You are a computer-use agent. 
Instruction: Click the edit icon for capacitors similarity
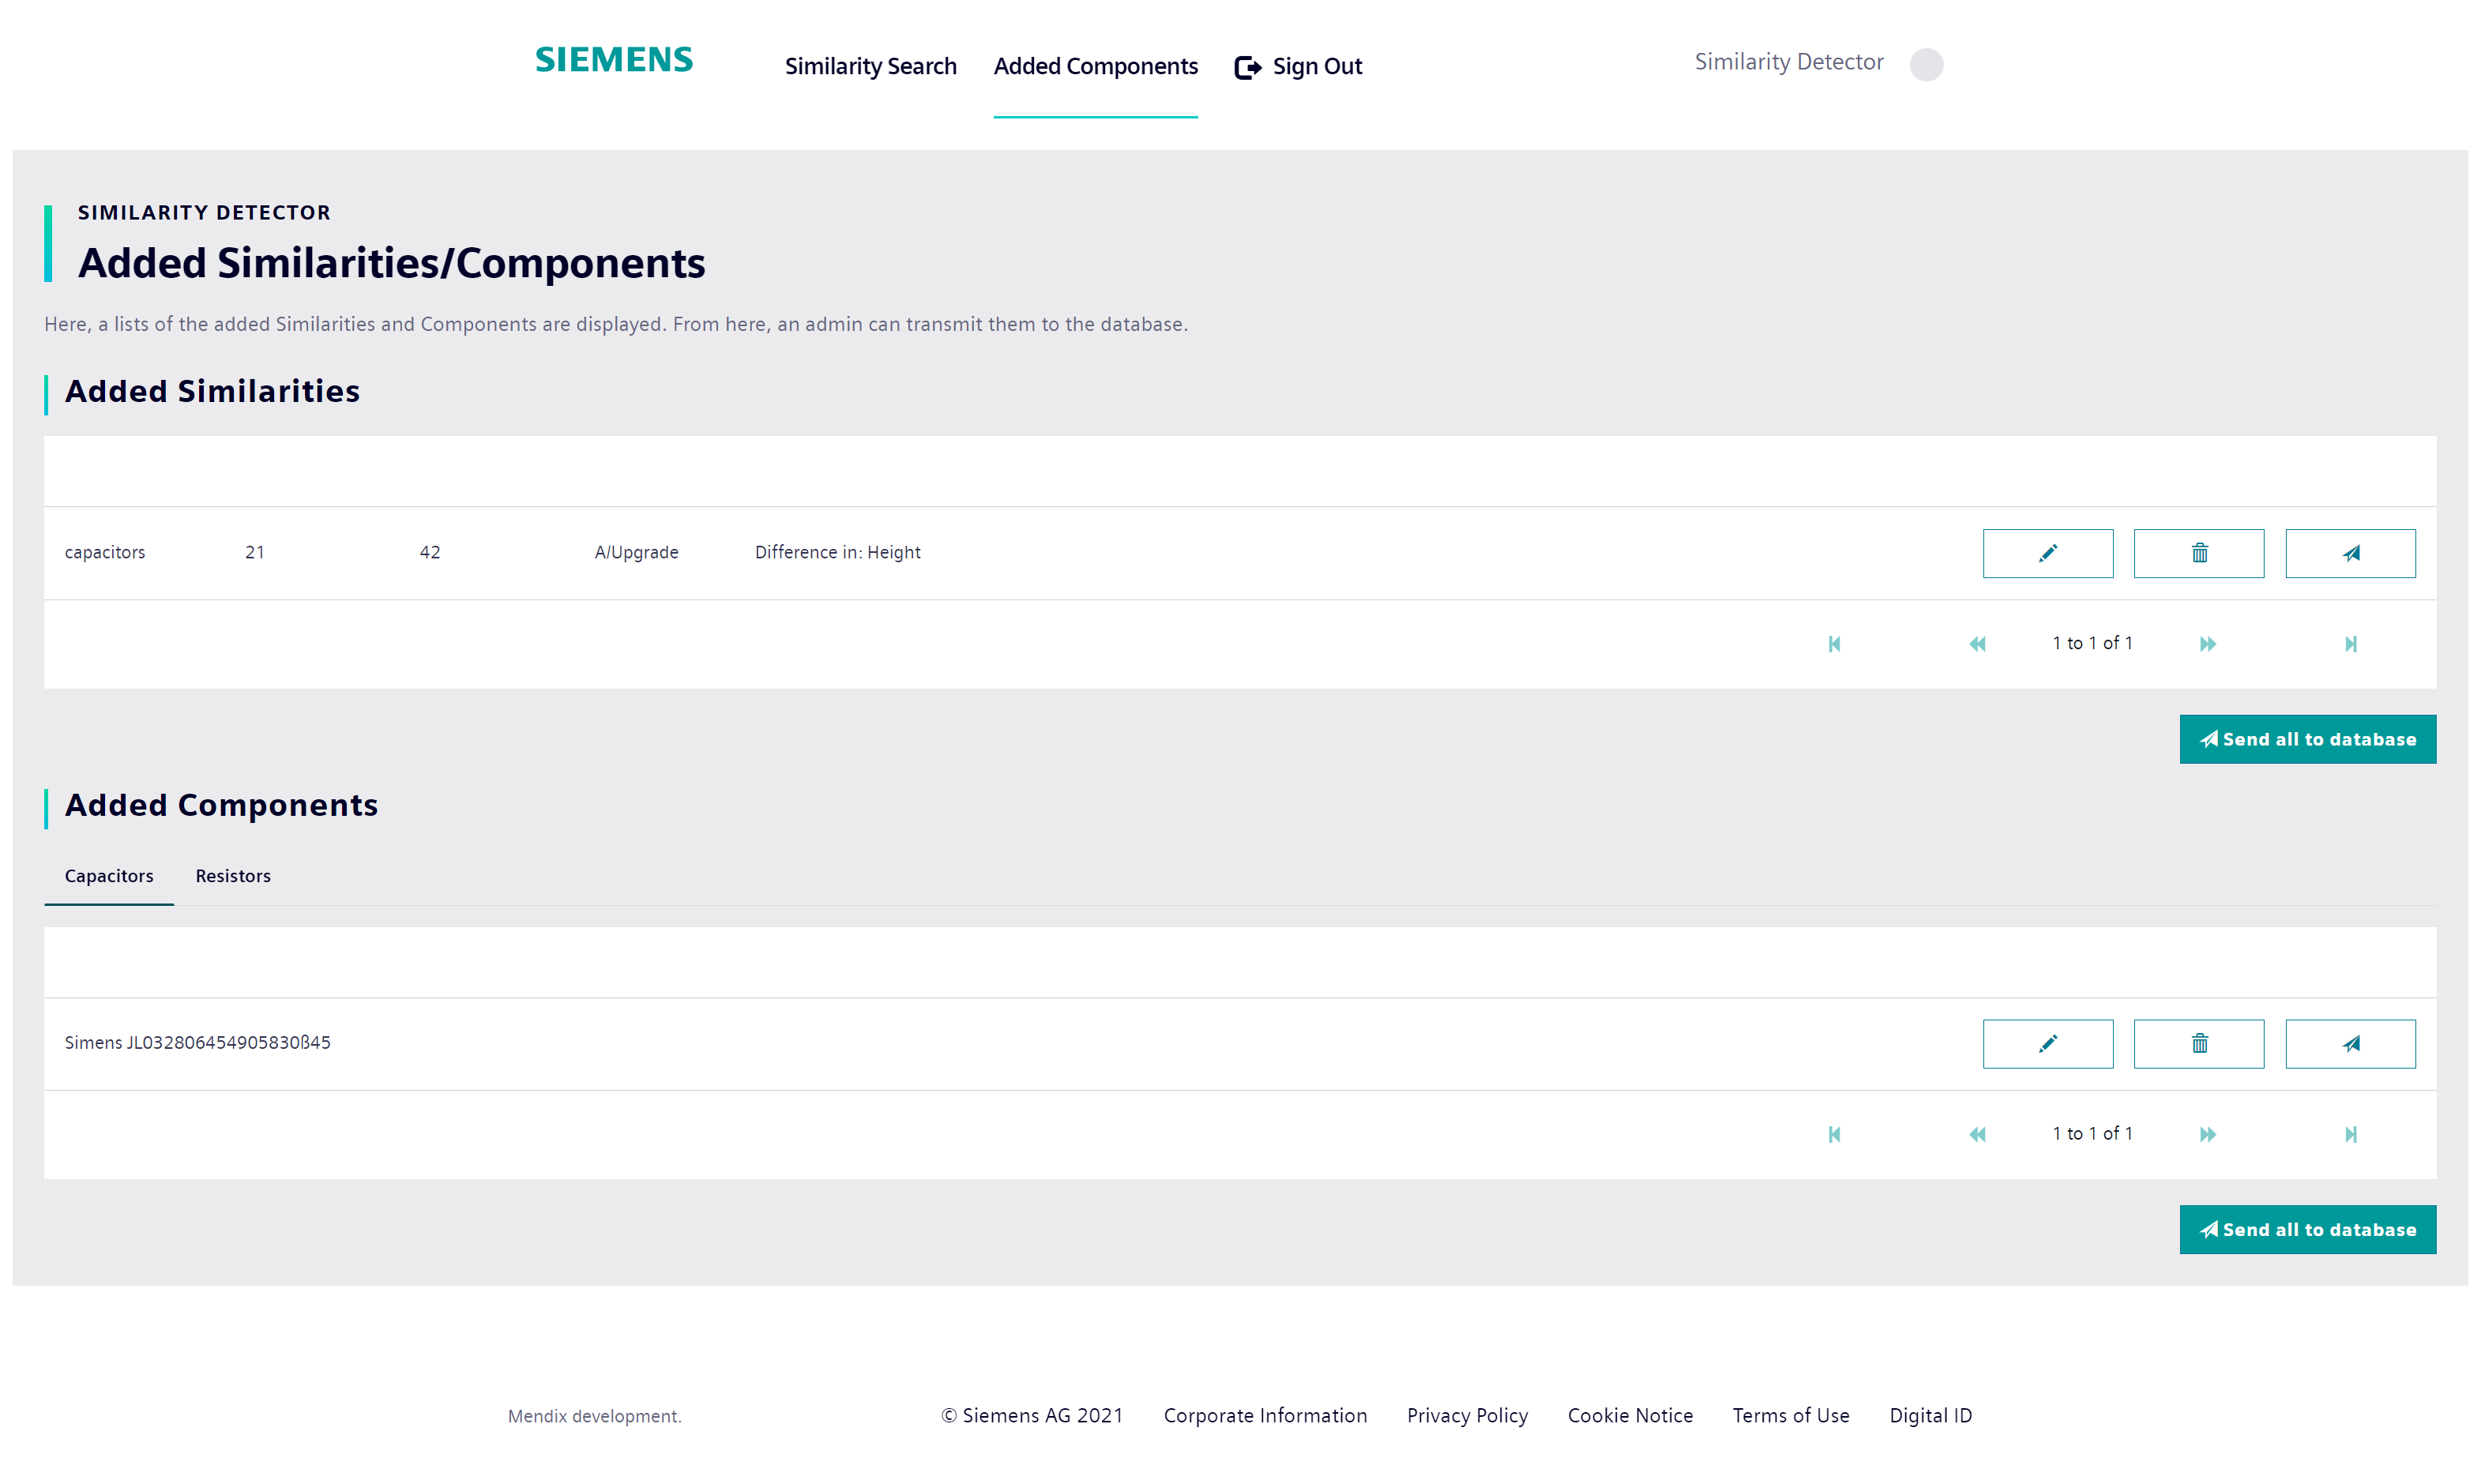[x=2048, y=551]
